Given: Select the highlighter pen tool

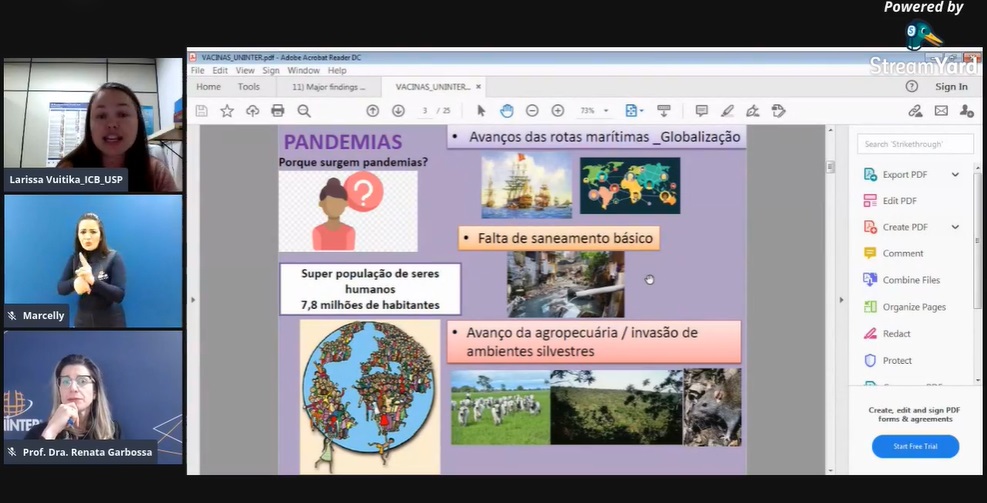Looking at the screenshot, I should (727, 111).
